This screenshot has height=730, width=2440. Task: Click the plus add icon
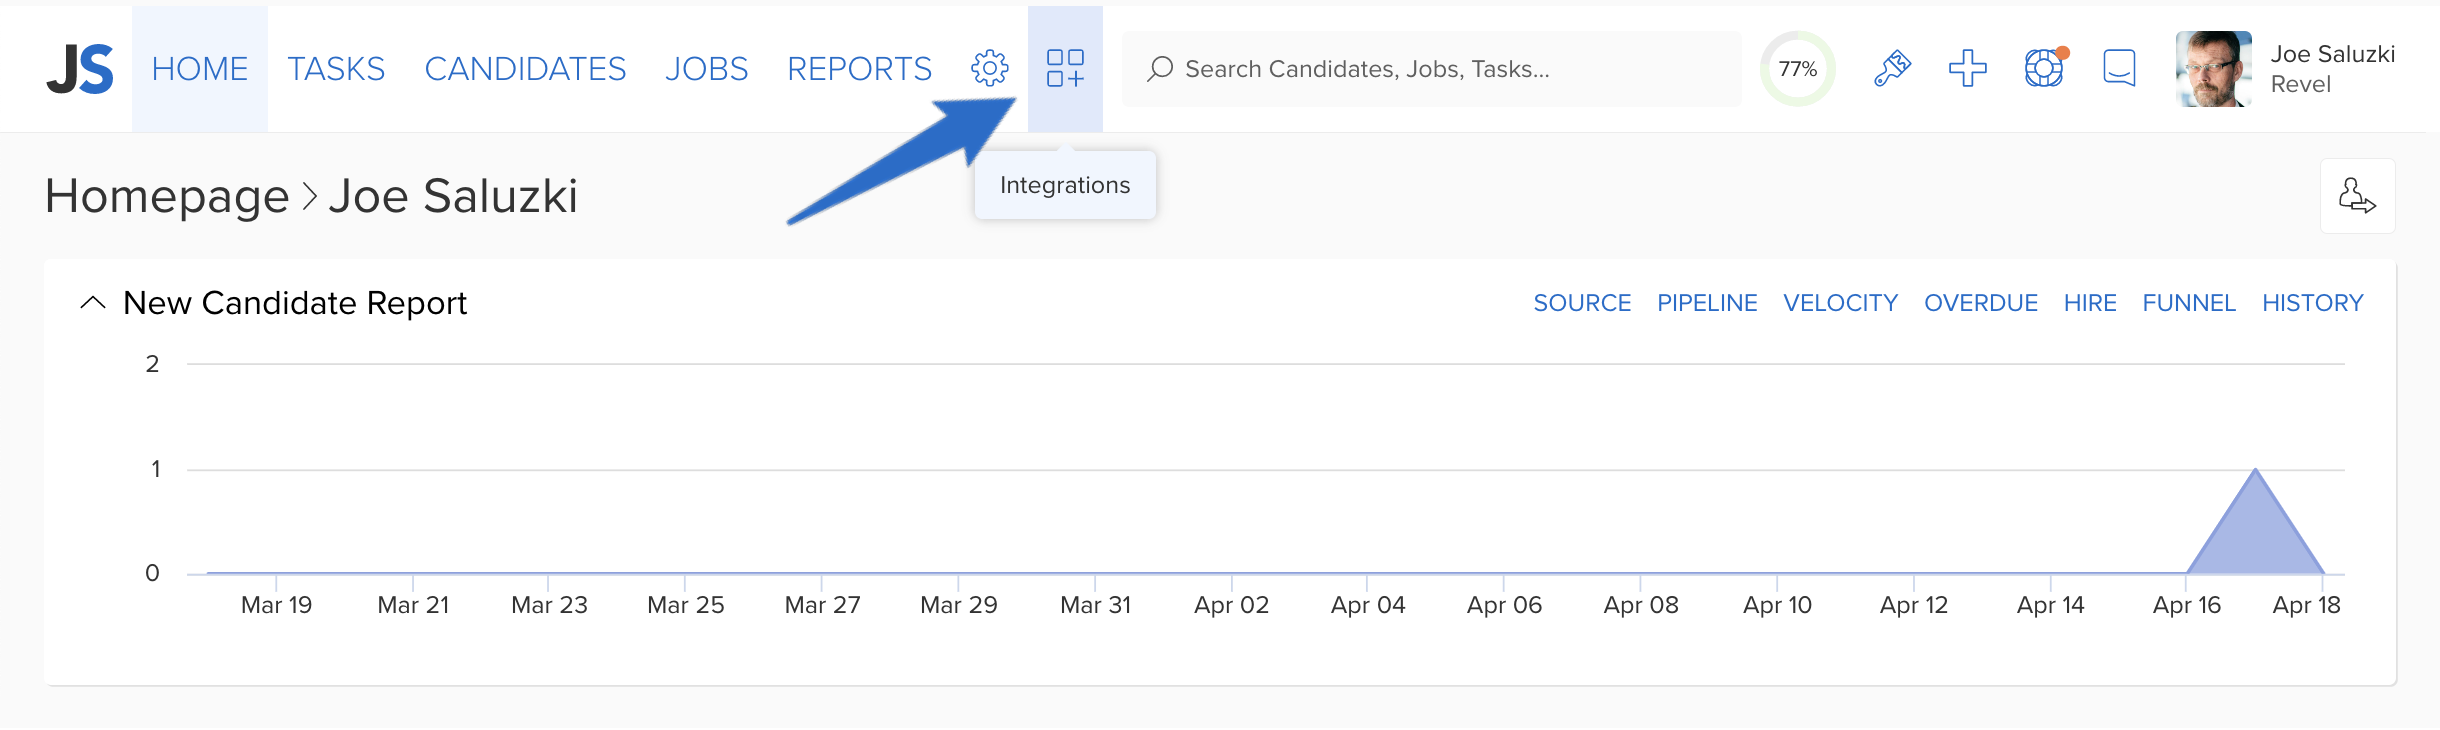coord(1967,68)
